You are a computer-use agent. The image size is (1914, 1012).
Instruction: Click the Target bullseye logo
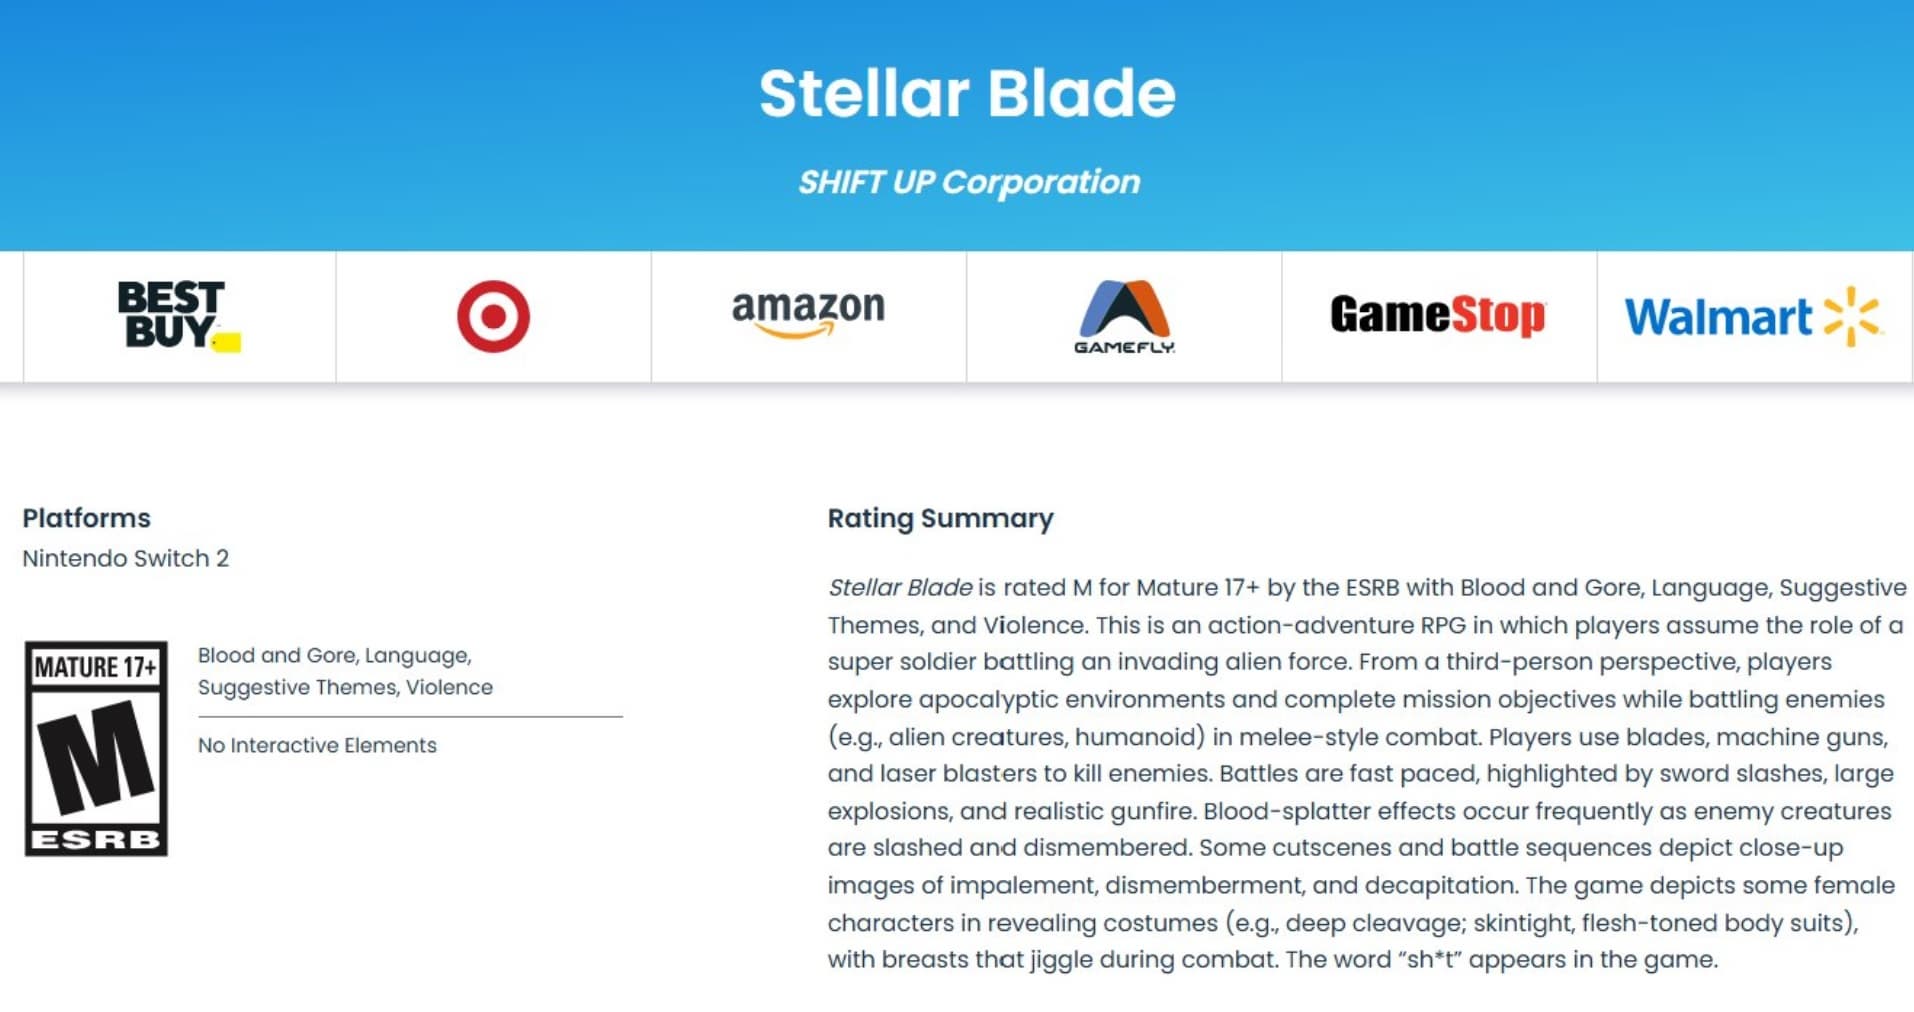tap(493, 316)
